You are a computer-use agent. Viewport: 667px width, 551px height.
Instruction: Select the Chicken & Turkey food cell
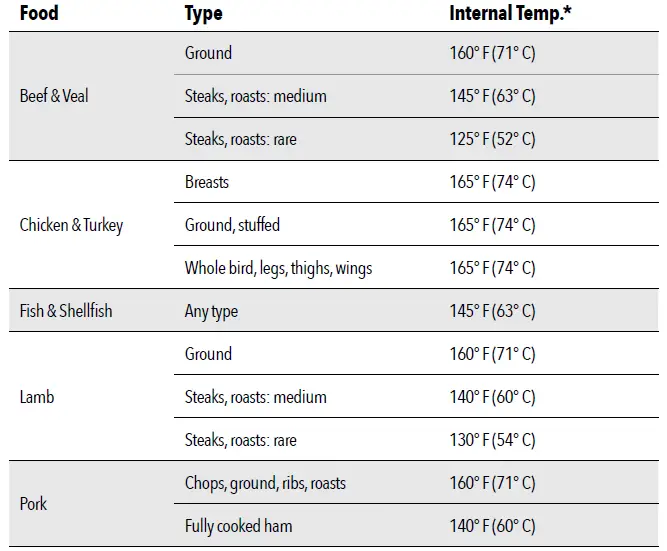pos(71,225)
